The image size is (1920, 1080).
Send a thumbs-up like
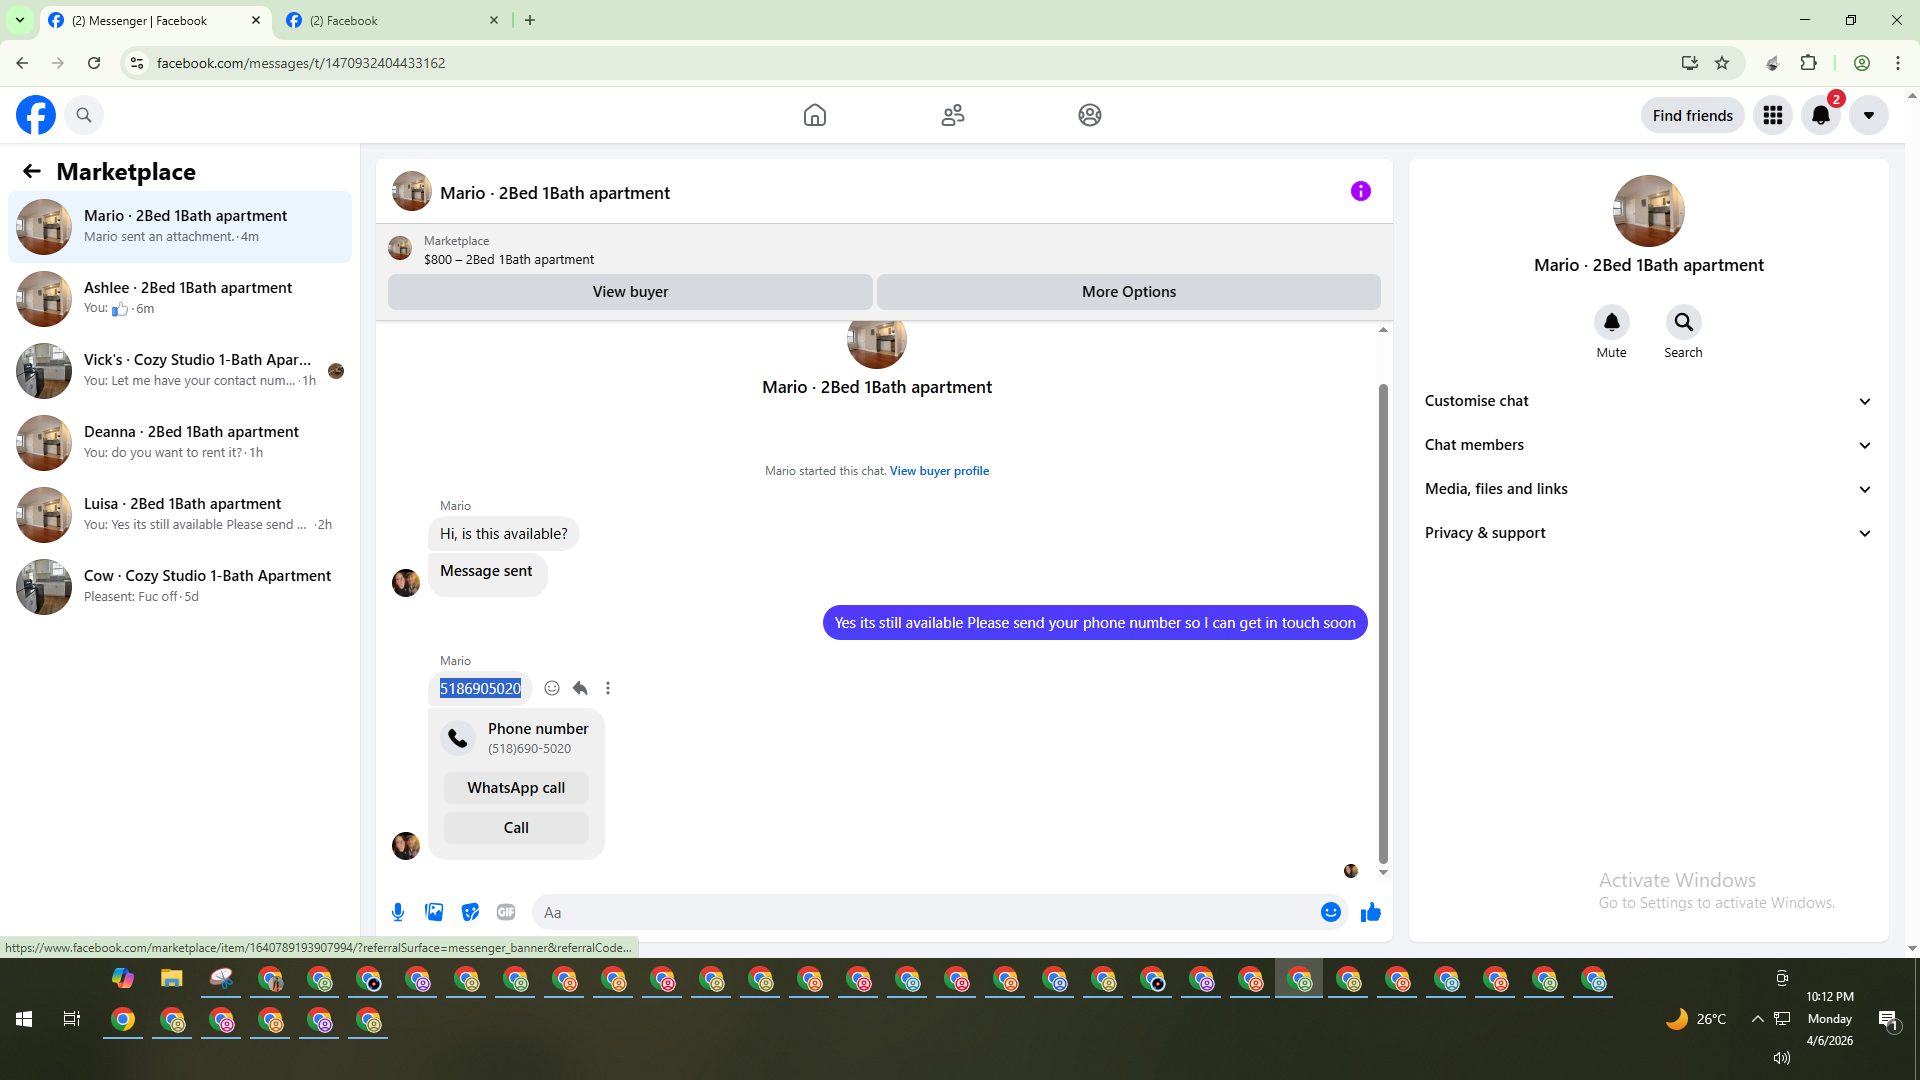[x=1371, y=912]
